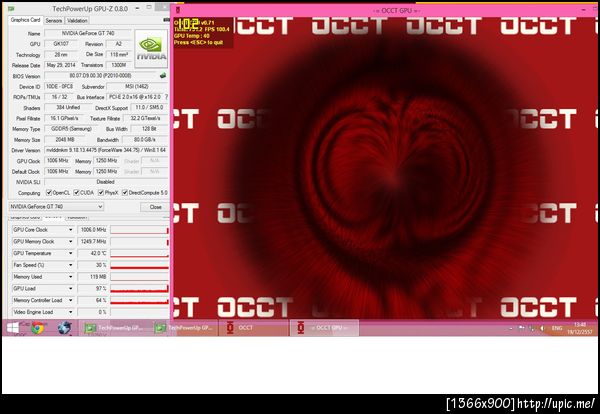
Task: Click TechPowerUp taskbar button beside globe icon
Action: 113,328
